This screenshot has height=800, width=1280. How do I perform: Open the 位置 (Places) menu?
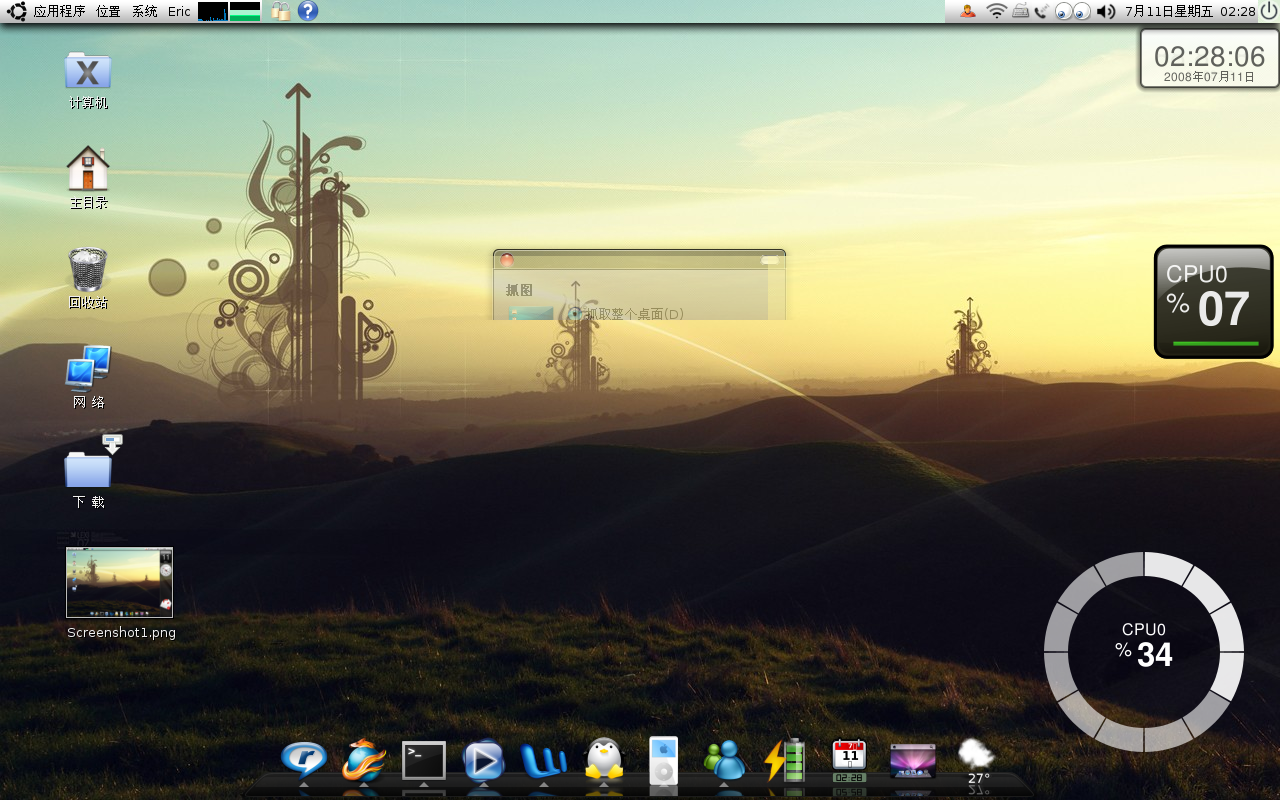pos(108,11)
